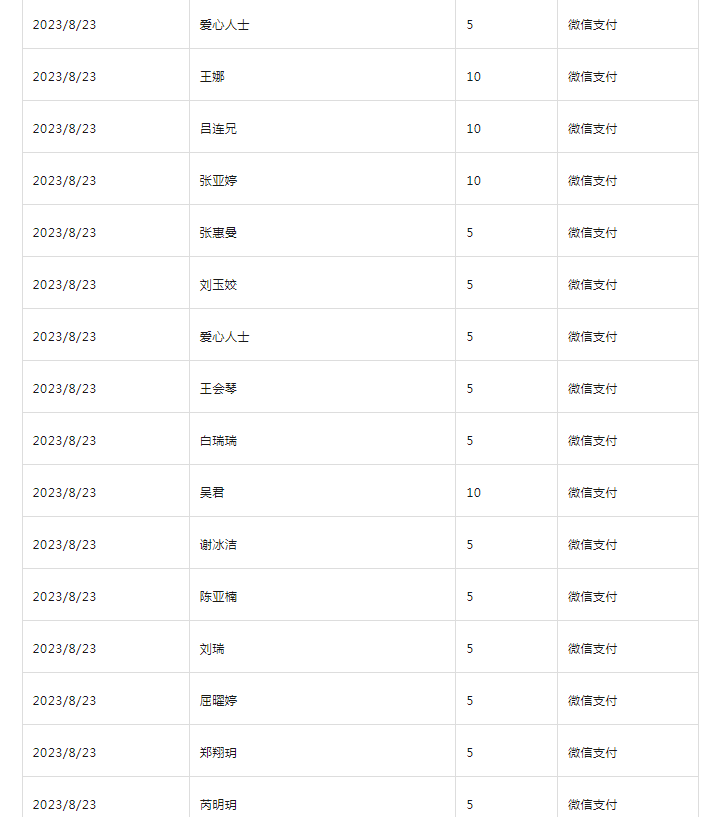Click amount 5 in 刘瑞 row
The height and width of the screenshot is (817, 709).
click(470, 649)
